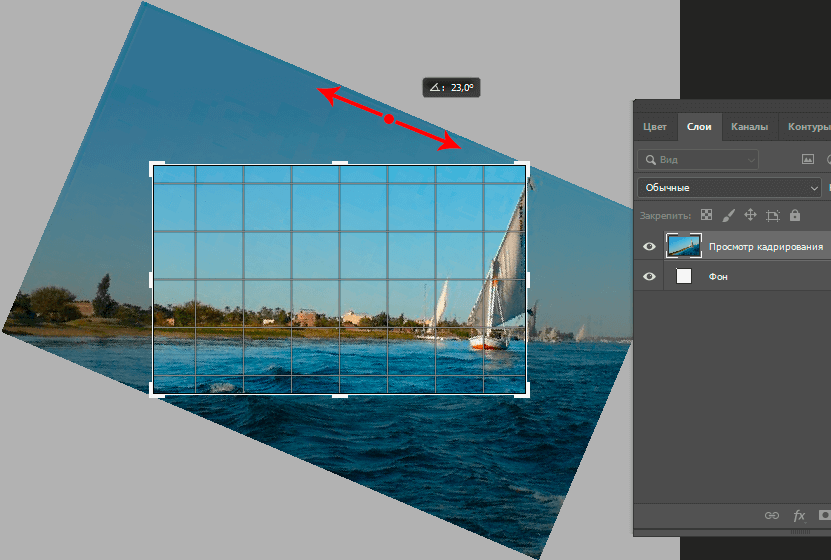This screenshot has width=831, height=560.
Task: Click the prevent artboard auto-nesting lock icon
Action: coord(772,215)
